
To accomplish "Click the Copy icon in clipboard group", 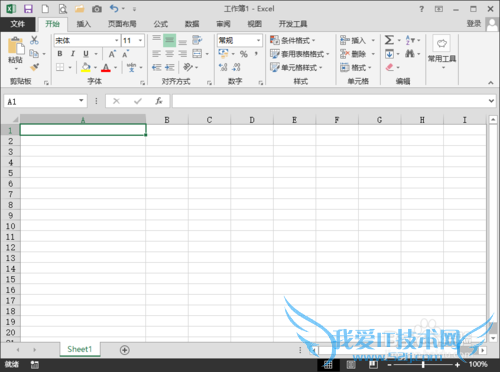I will (34, 53).
